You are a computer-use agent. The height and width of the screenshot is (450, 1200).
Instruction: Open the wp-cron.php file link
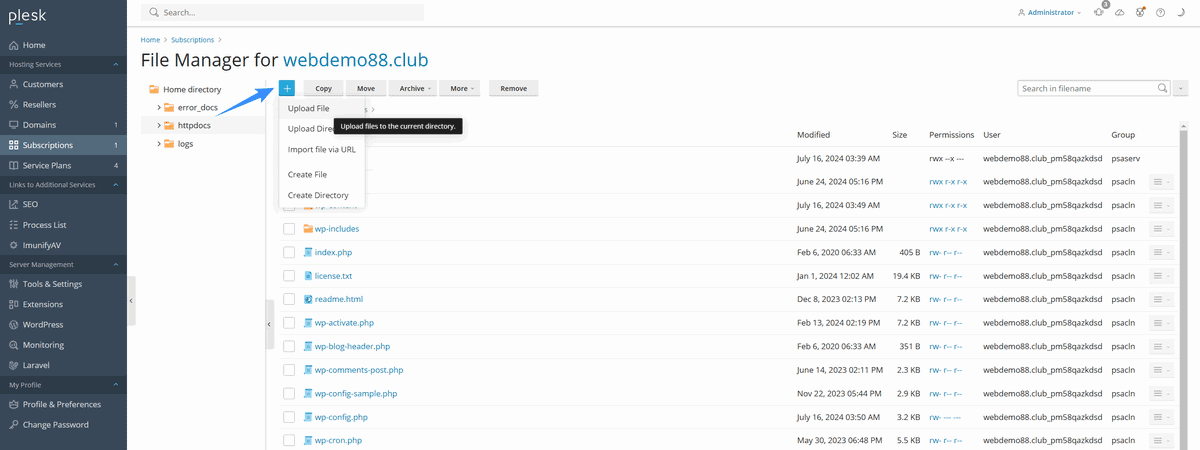[x=338, y=440]
